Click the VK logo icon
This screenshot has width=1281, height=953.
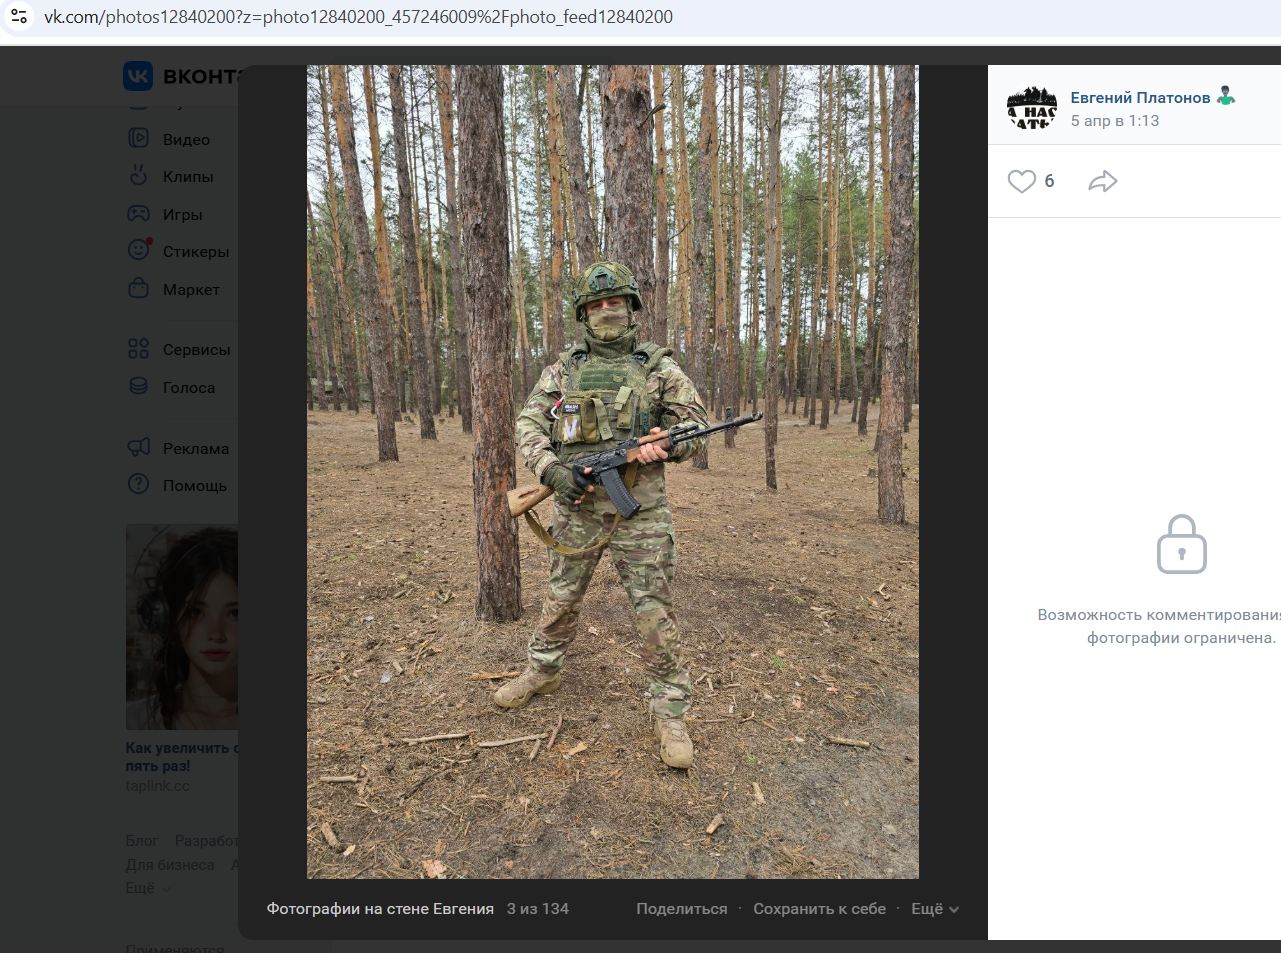138,76
